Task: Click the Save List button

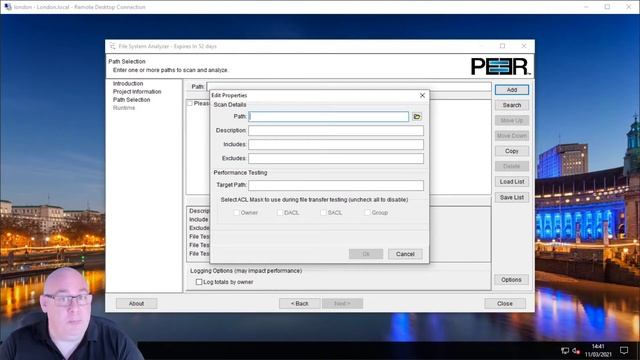Action: click(512, 197)
